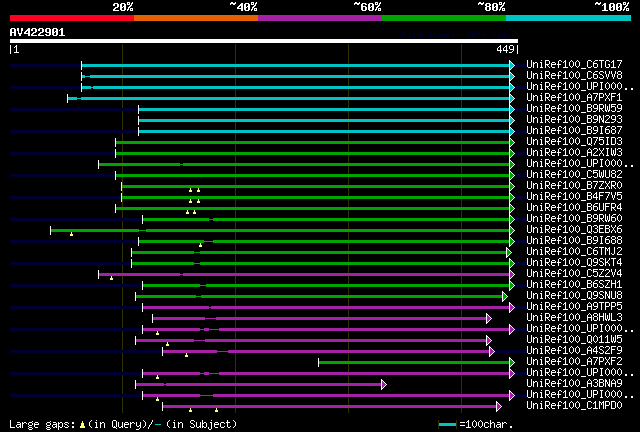Select hit label UniRef100_B9RW60

[574, 218]
